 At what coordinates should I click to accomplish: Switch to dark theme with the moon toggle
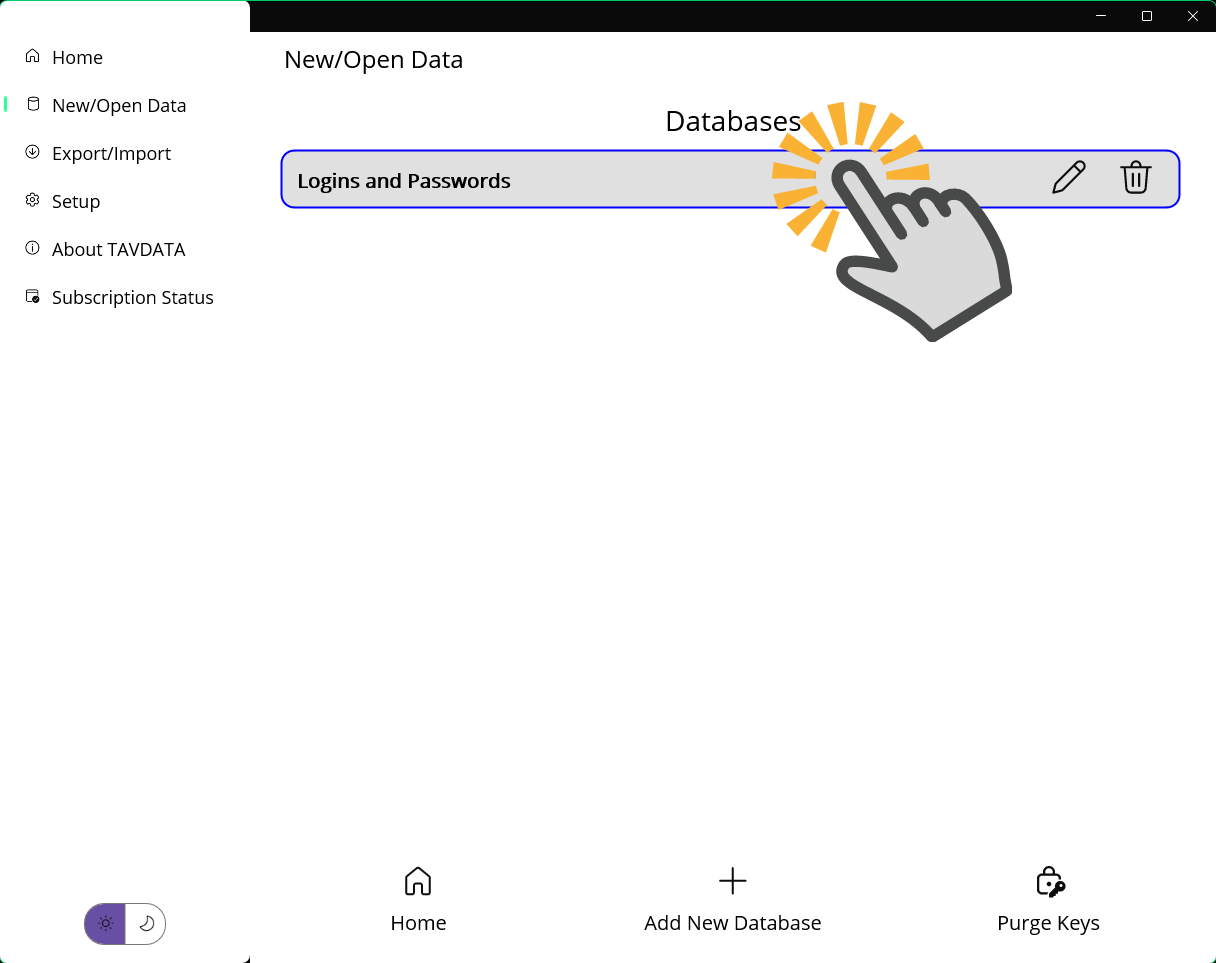[x=146, y=924]
